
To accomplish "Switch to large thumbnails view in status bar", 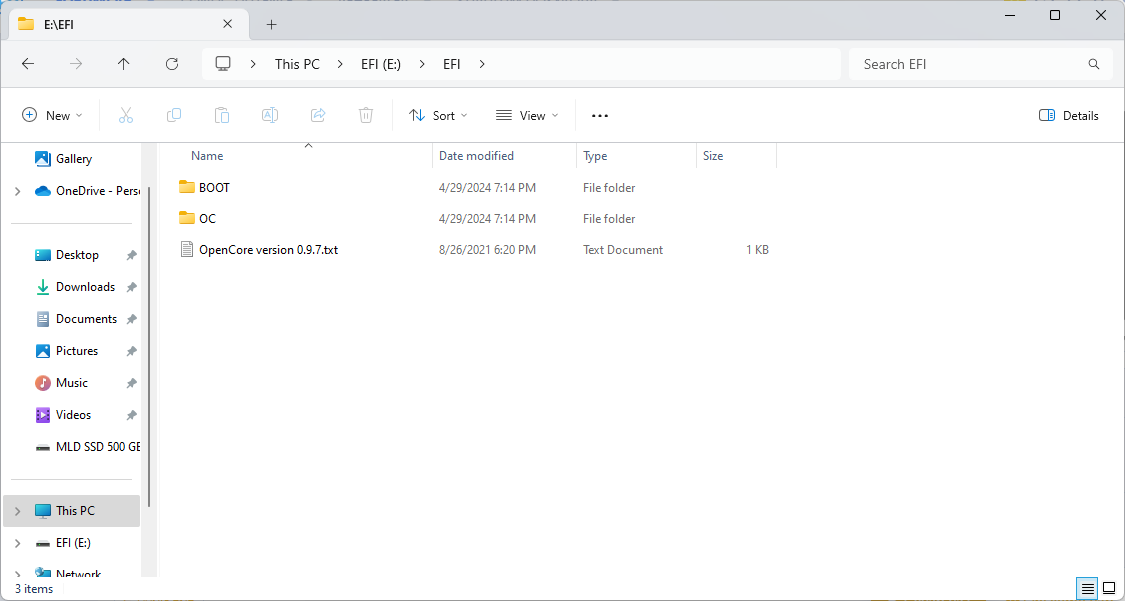I will (1109, 588).
